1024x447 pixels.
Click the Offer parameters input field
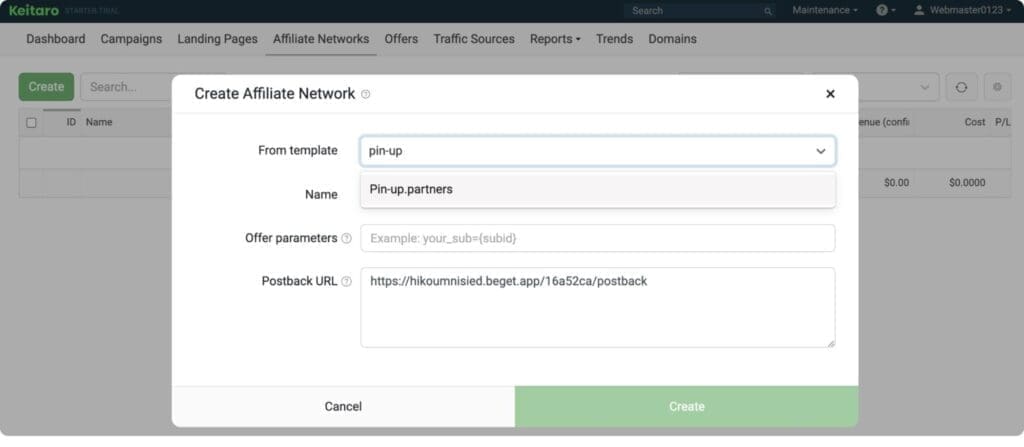point(597,239)
